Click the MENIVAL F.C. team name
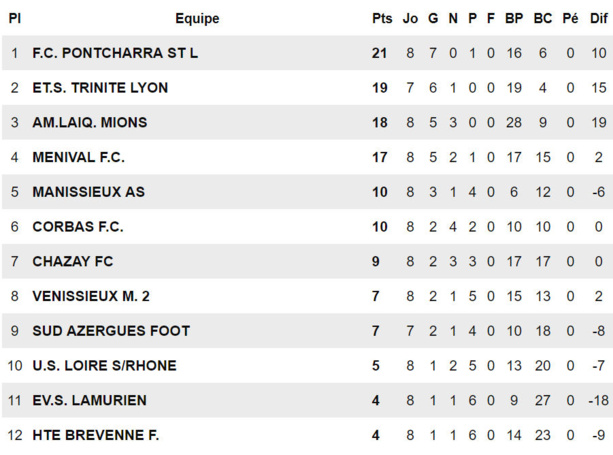Image resolution: width=613 pixels, height=455 pixels. [78, 157]
